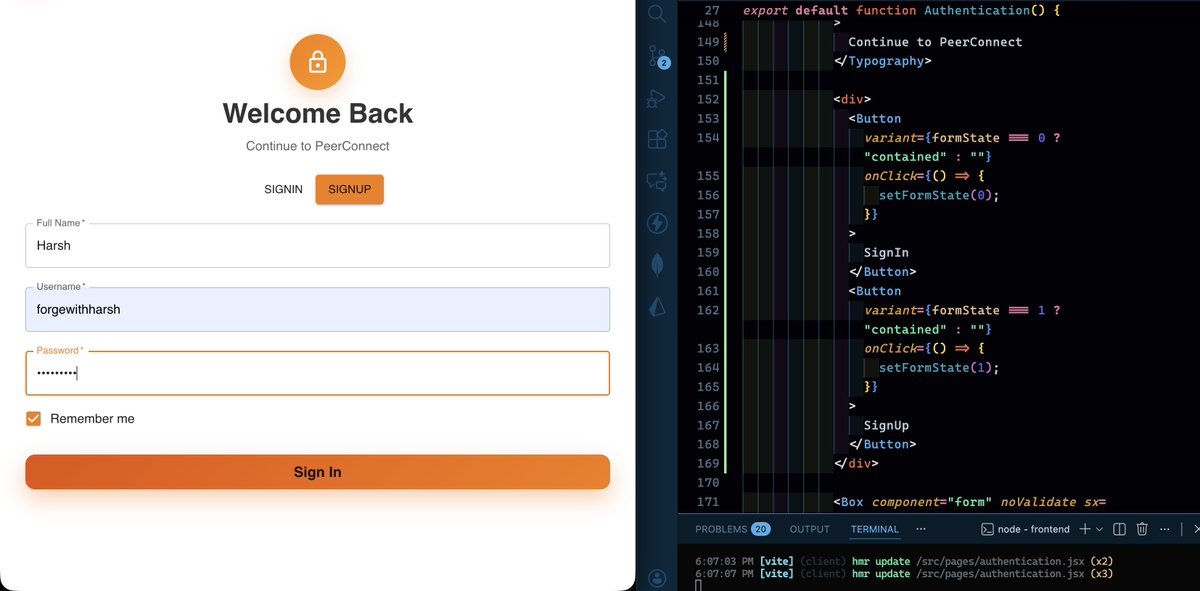Toggle the Remember me checkbox

point(33,419)
